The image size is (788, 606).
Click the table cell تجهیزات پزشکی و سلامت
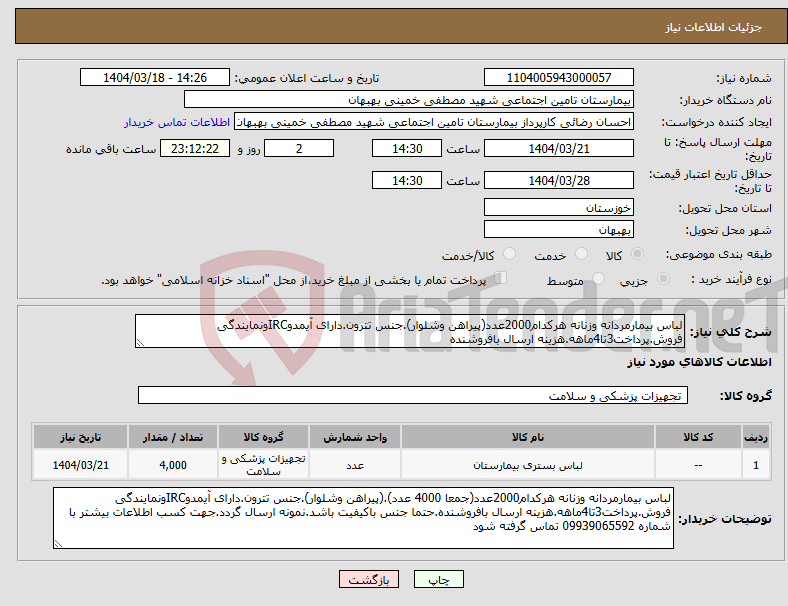tap(263, 465)
